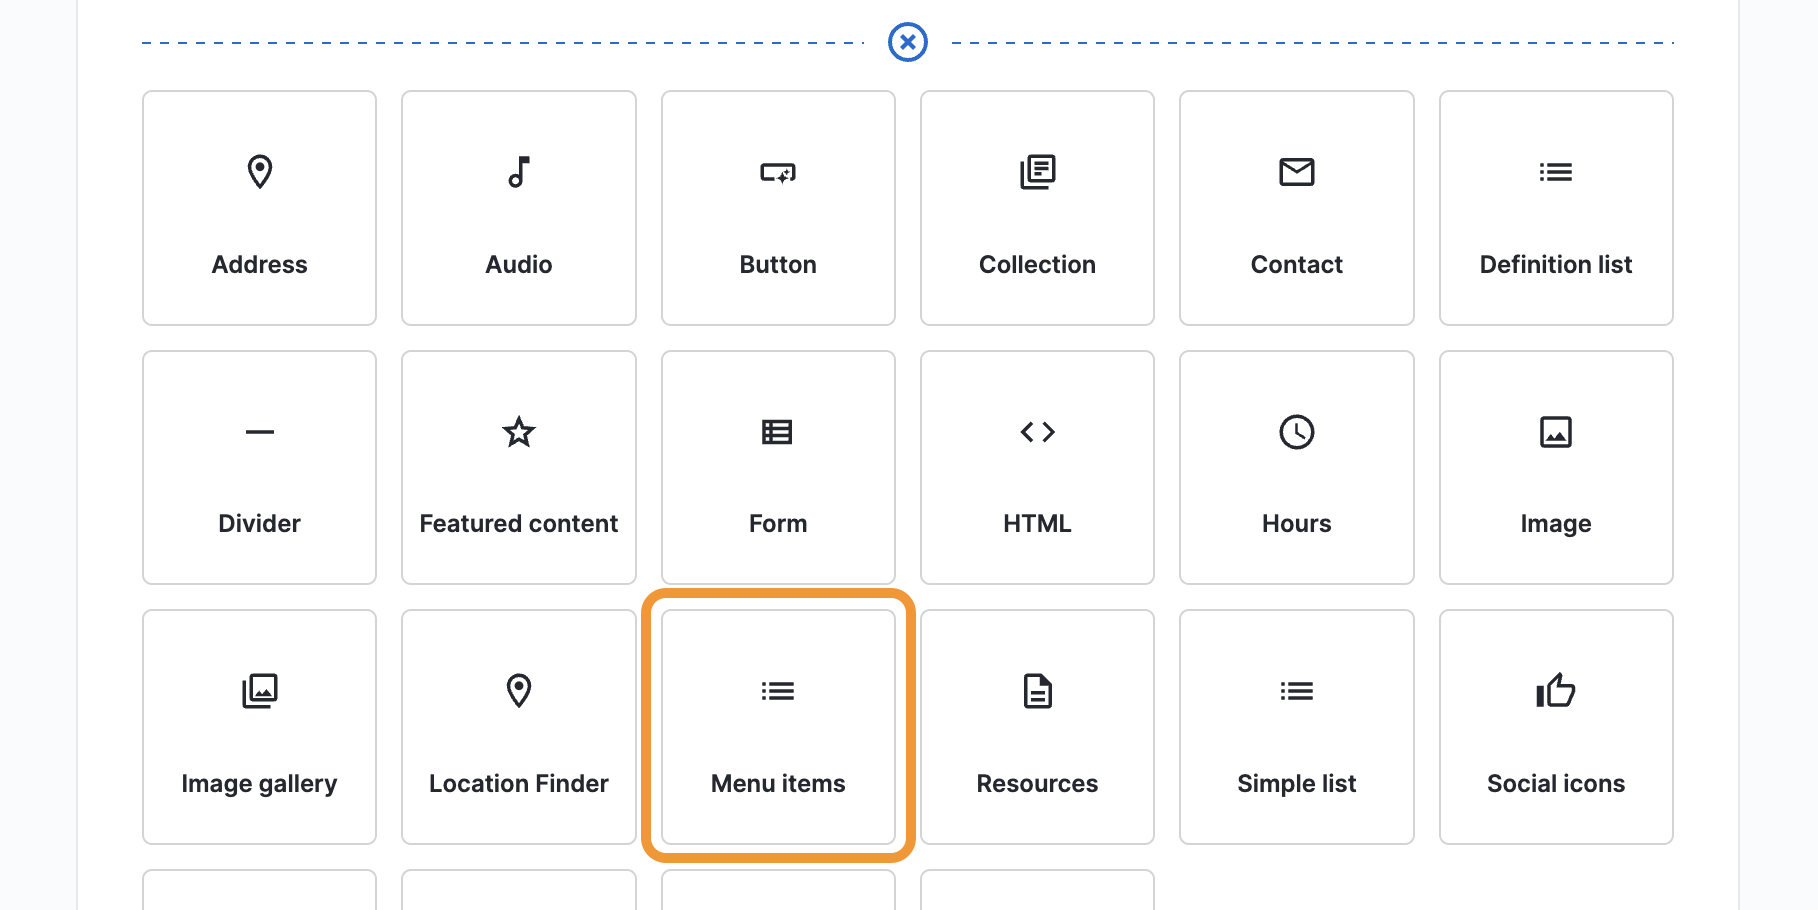Add a Simple list block
This screenshot has width=1818, height=910.
(1296, 727)
